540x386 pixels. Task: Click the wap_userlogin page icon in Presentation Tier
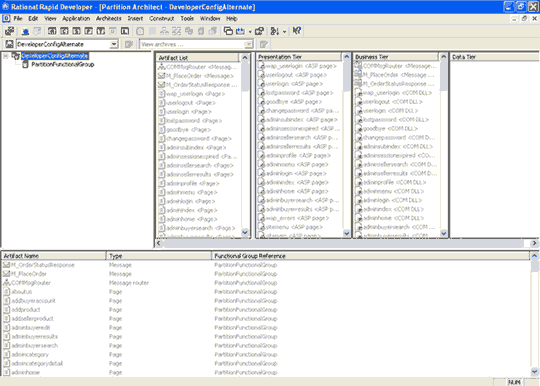coord(261,66)
